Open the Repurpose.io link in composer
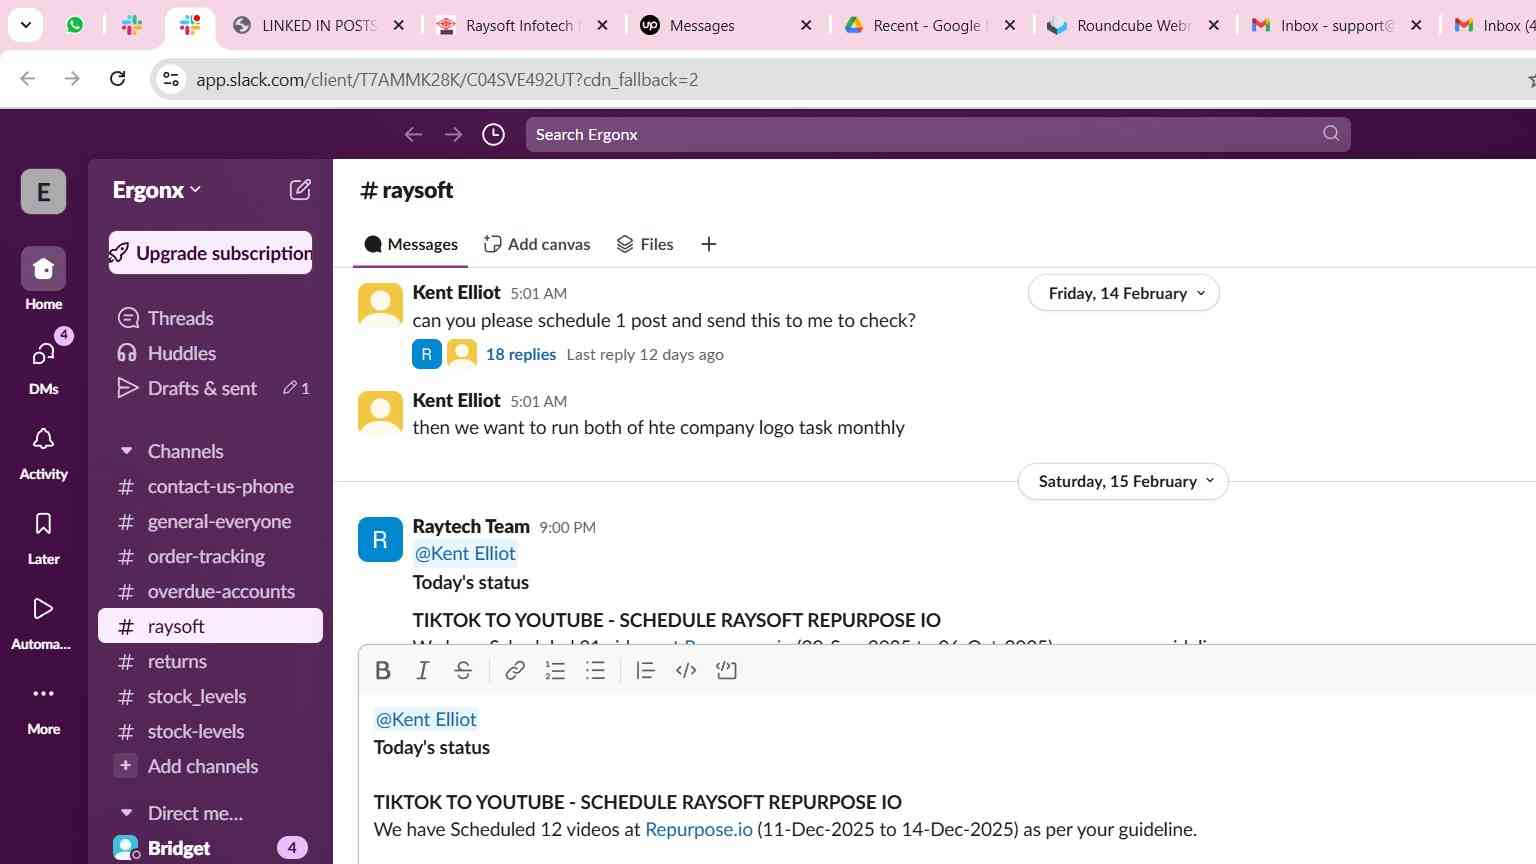The width and height of the screenshot is (1536, 864). pos(699,829)
